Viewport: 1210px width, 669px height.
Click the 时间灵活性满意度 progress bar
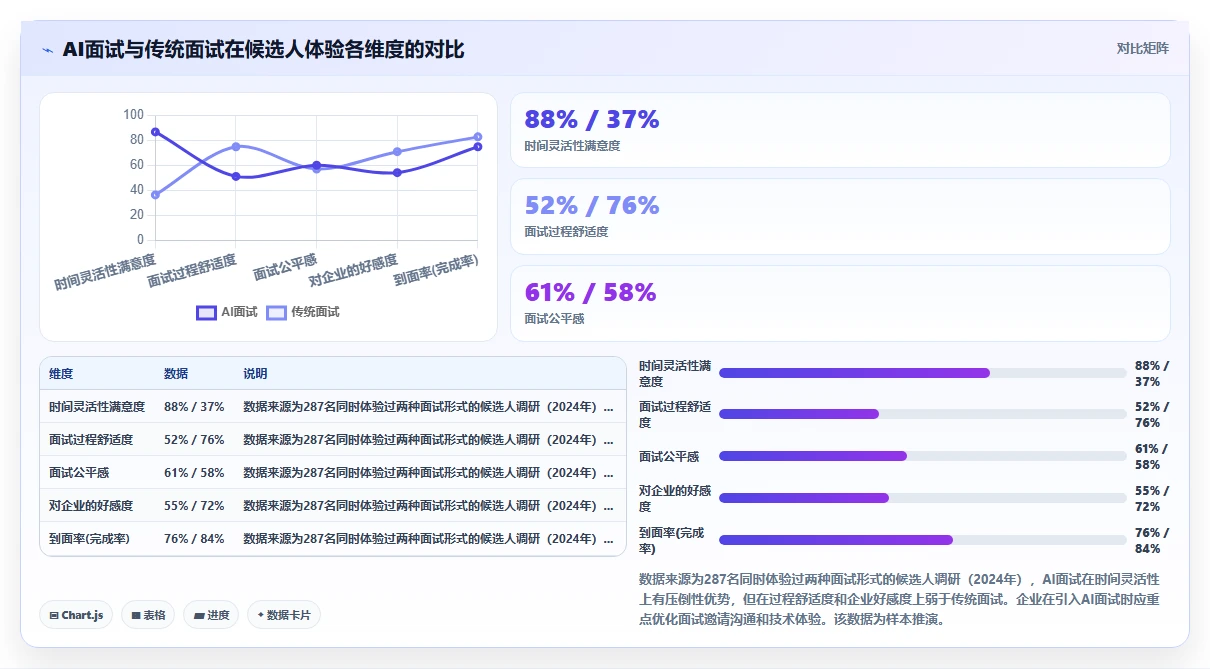[922, 373]
